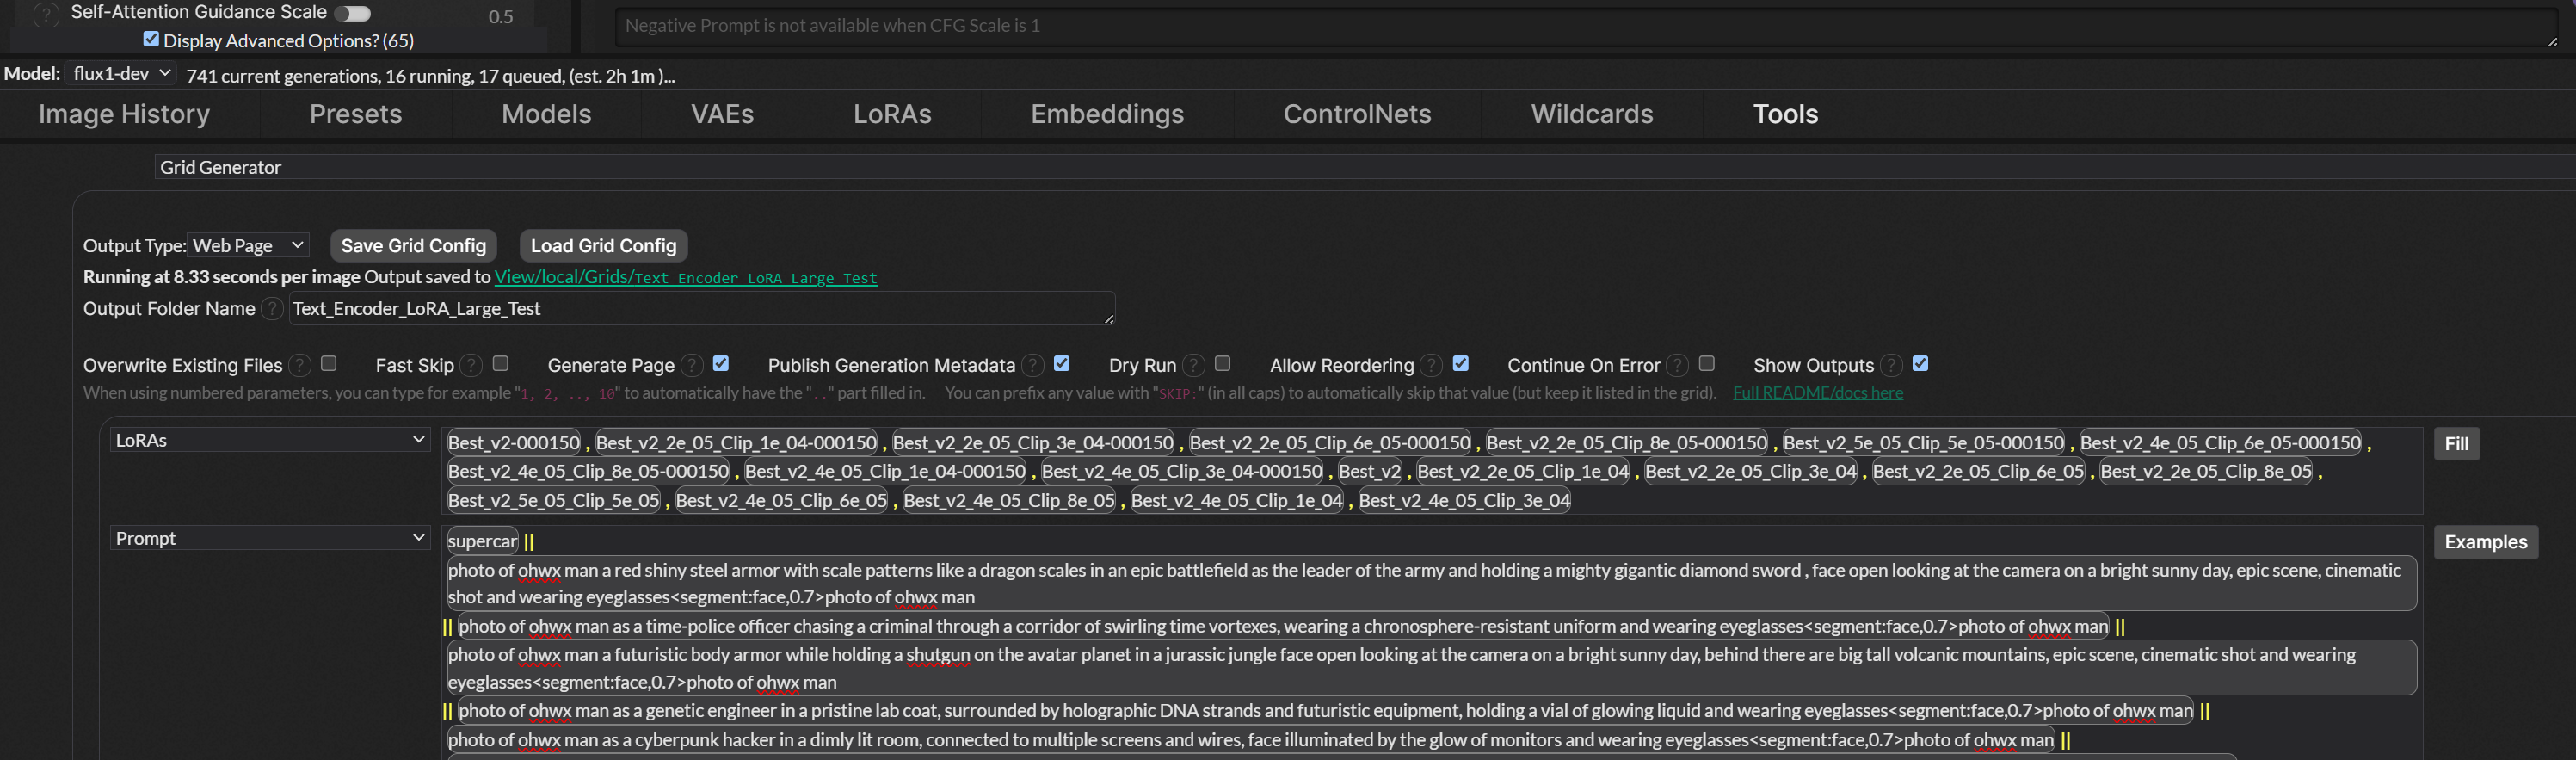Viewport: 2576px width, 760px height.
Task: Click LoRA value Best_v2_5e_05_Clip_5e_05
Action: coord(554,501)
